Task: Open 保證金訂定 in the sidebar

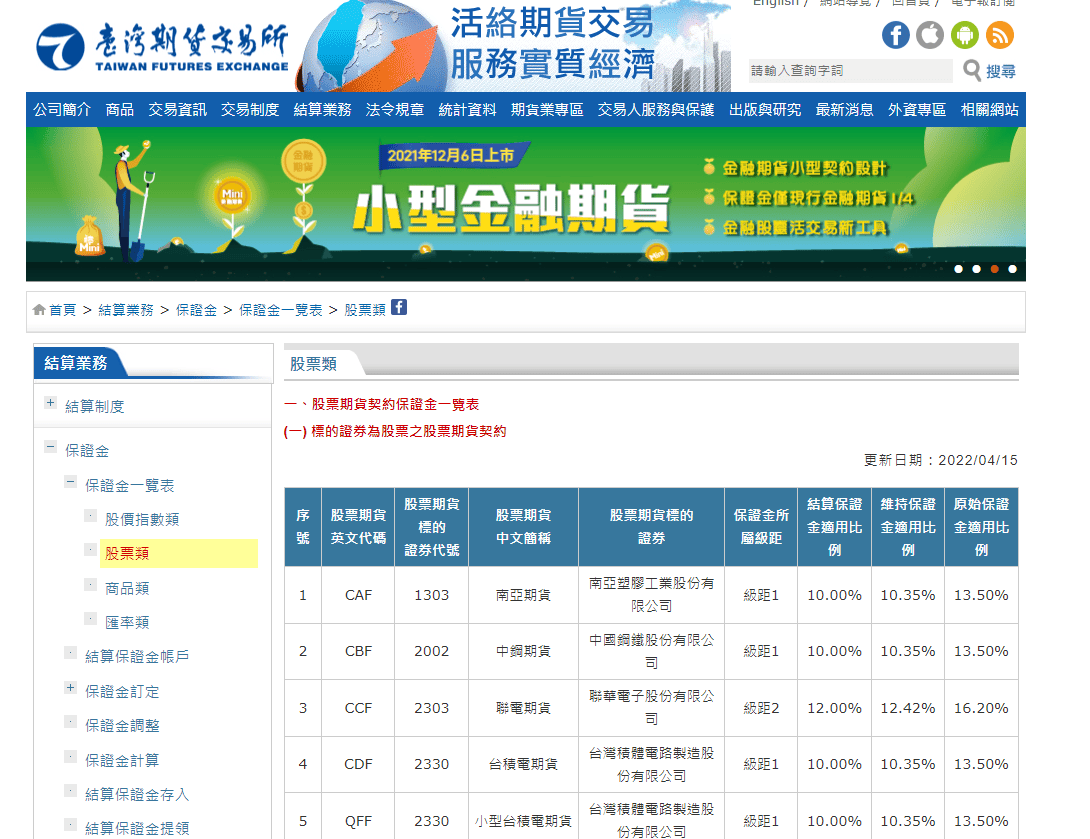Action: tap(122, 692)
